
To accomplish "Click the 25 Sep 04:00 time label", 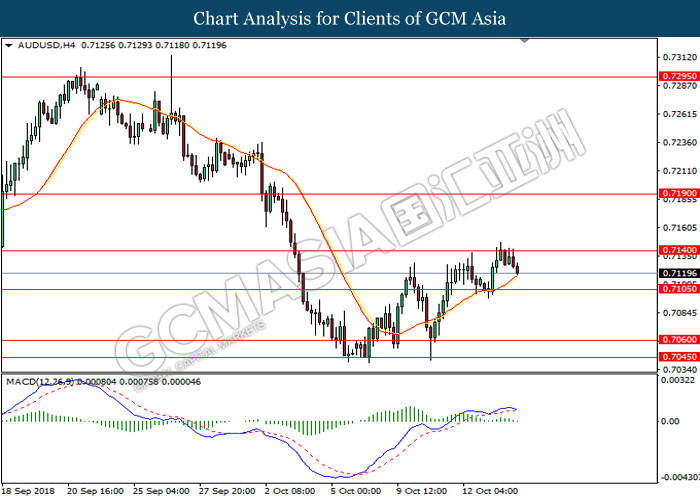I will [162, 491].
